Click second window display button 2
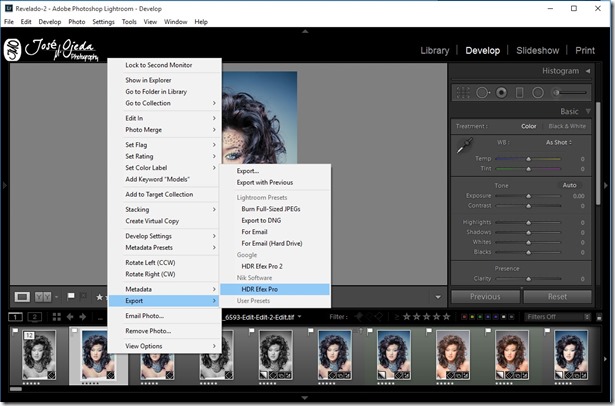 [x=35, y=317]
